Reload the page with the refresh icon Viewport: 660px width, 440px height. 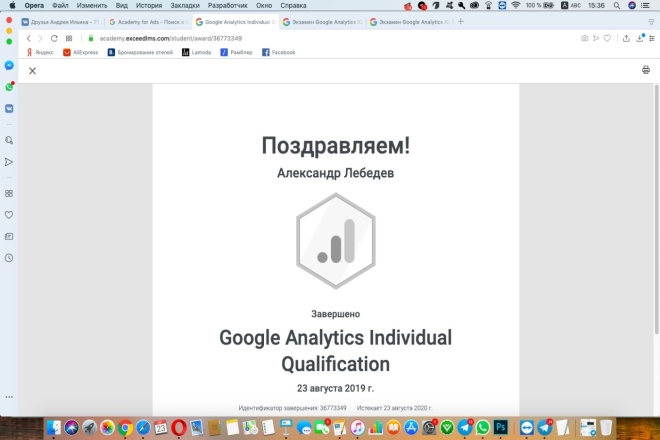[x=54, y=38]
